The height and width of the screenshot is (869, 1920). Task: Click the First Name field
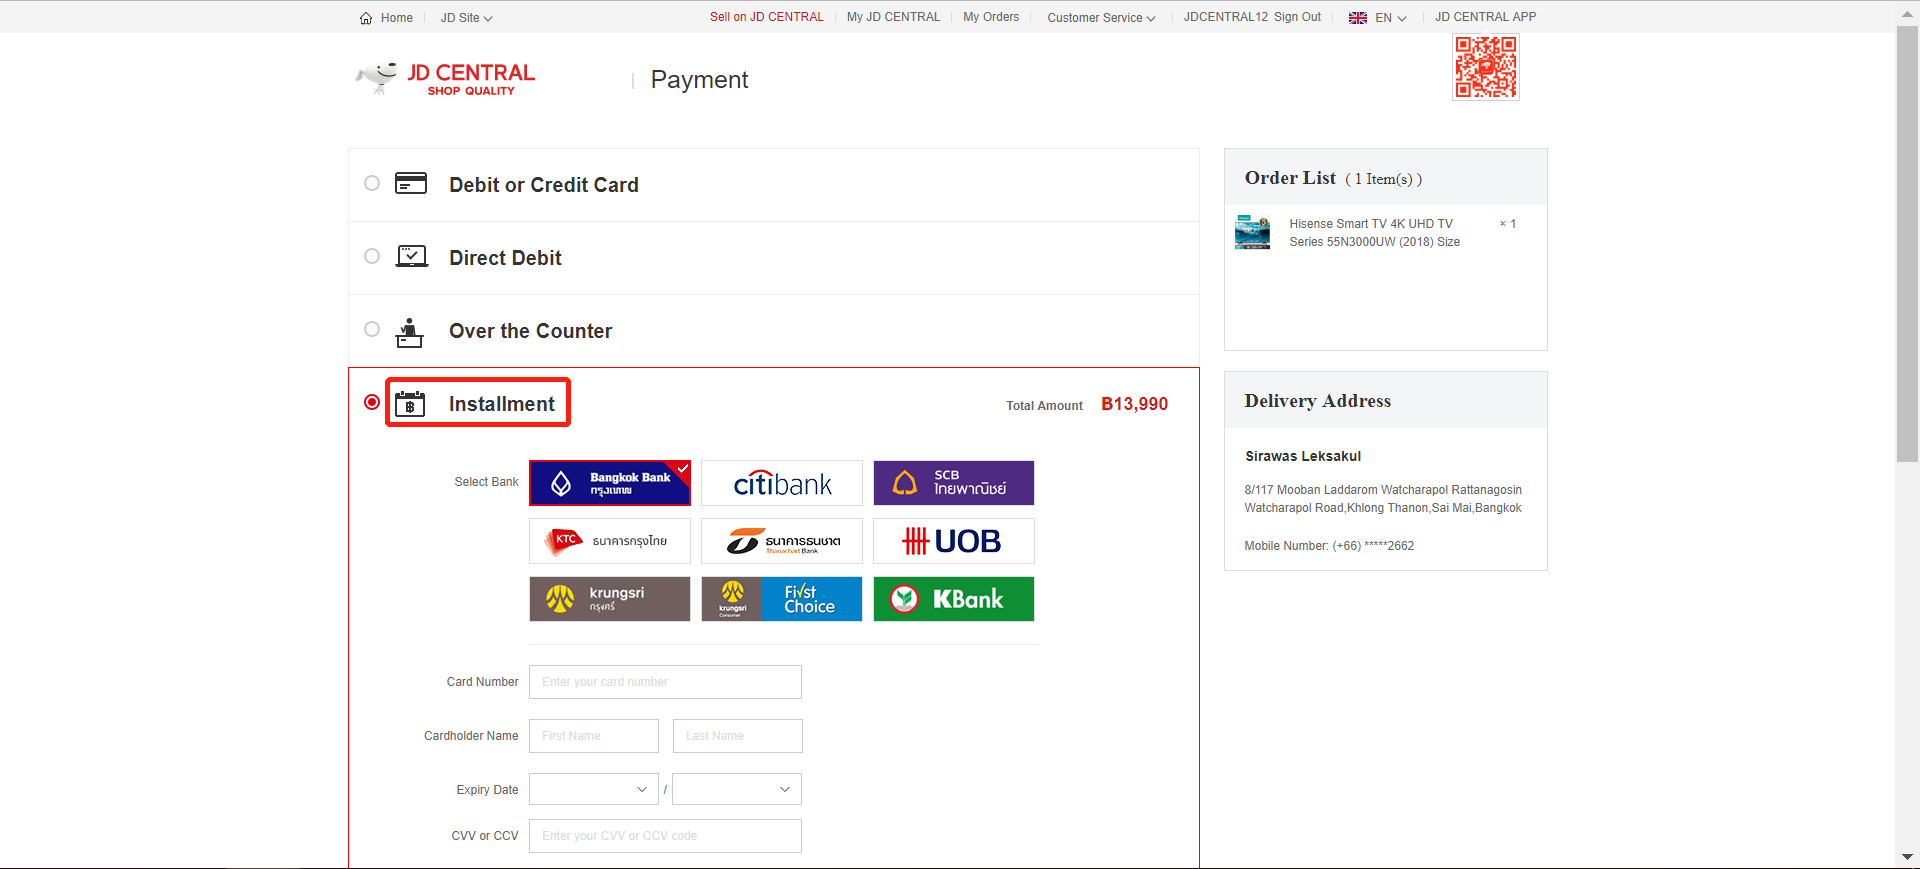(594, 736)
